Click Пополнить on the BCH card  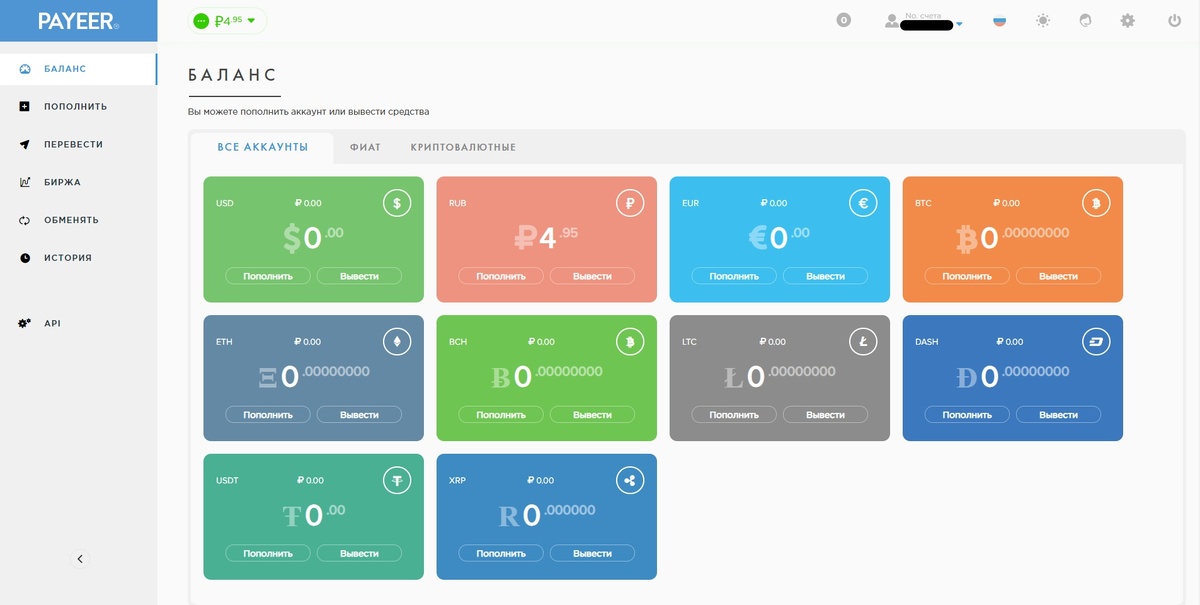tap(501, 414)
